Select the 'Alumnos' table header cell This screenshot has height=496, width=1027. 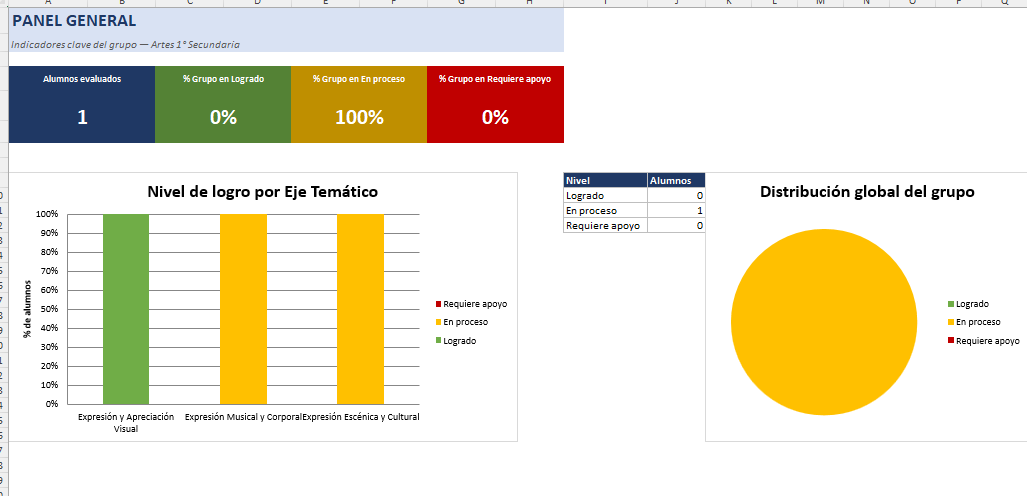[676, 180]
